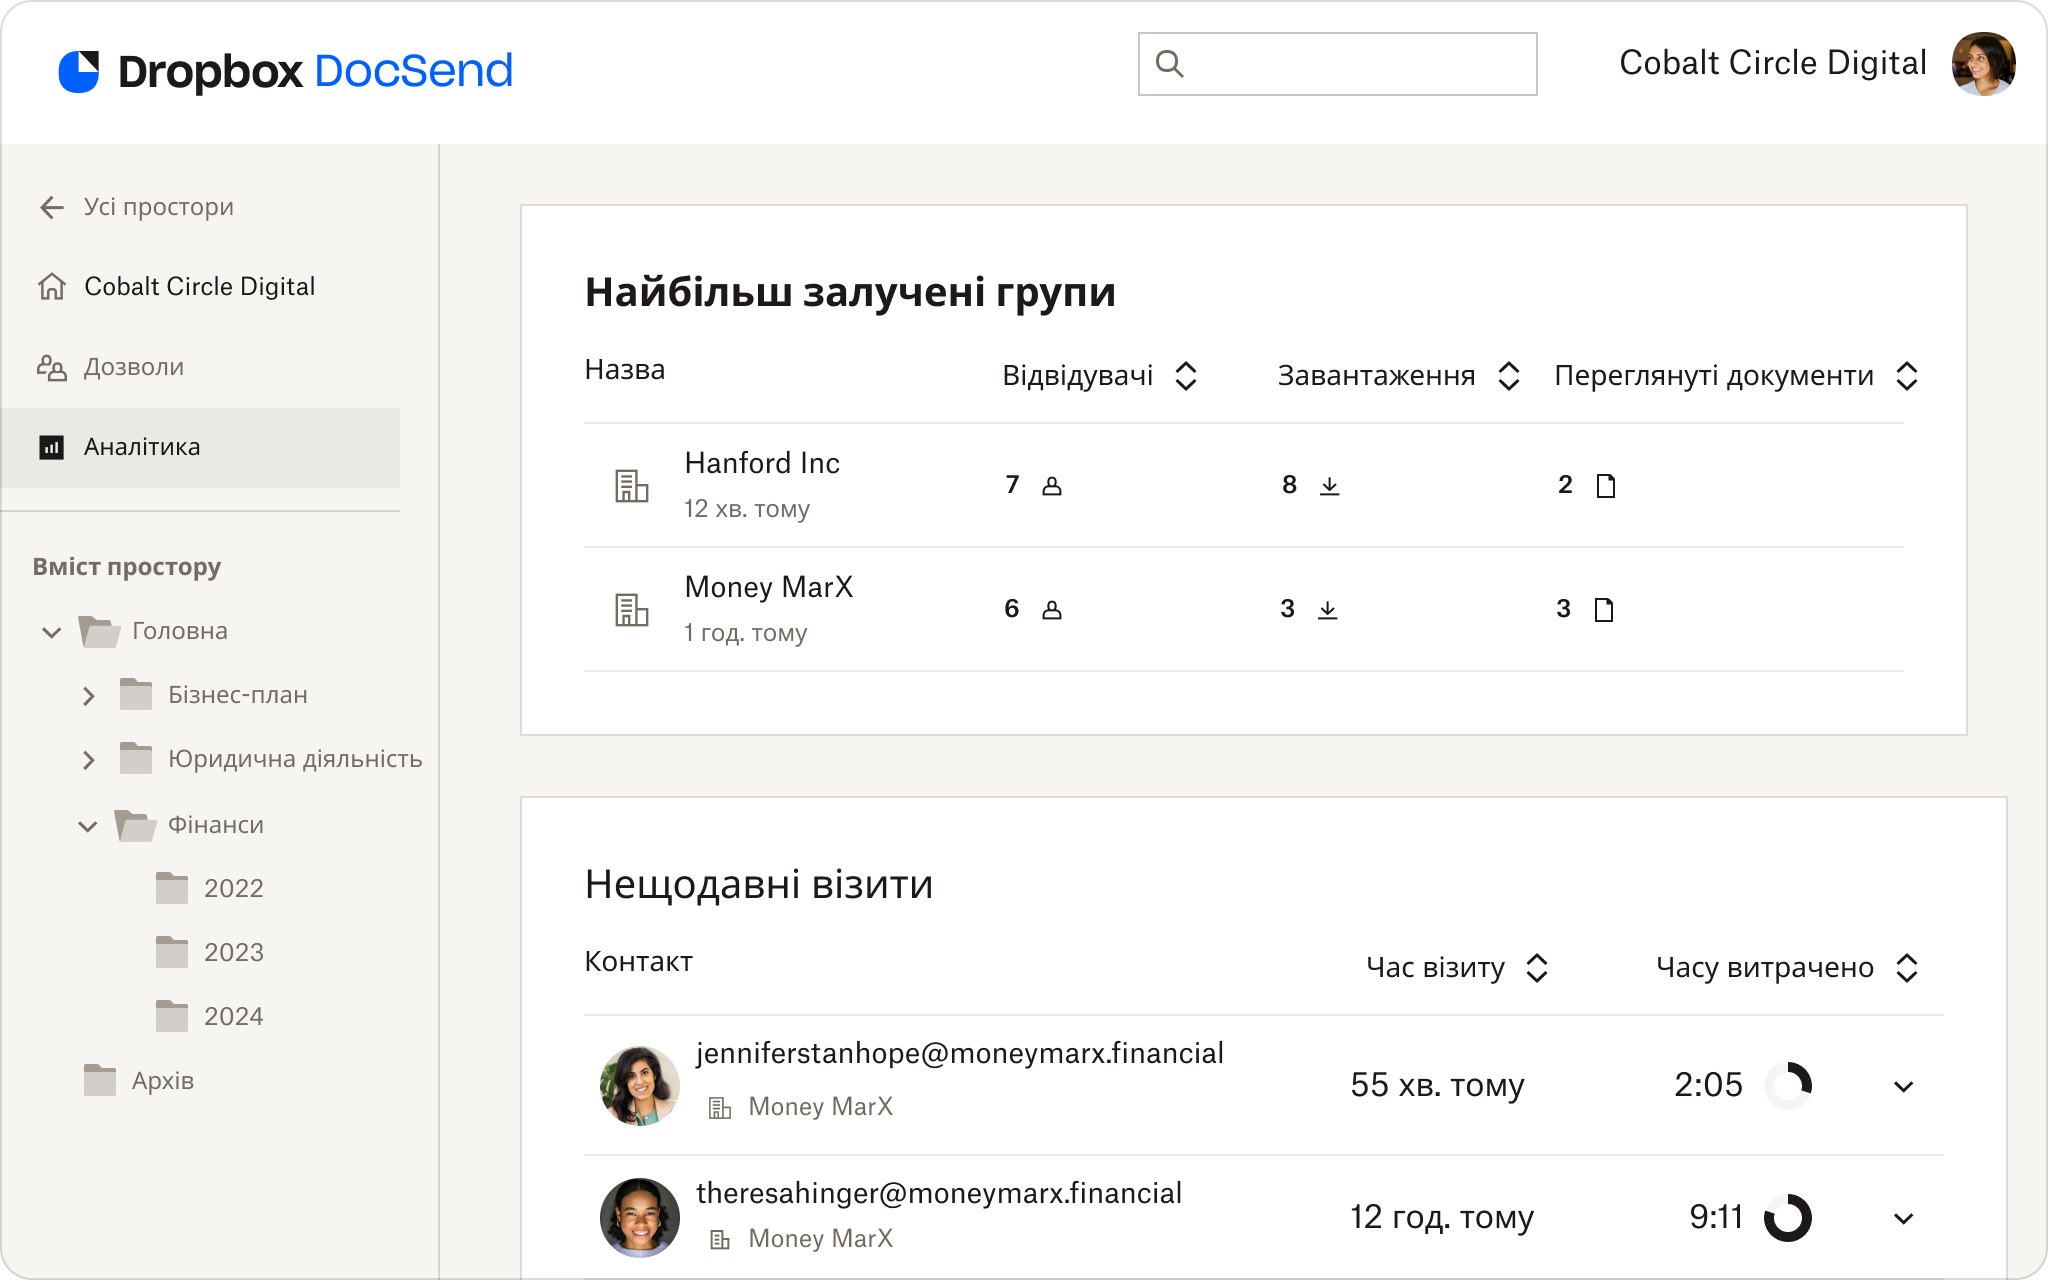The width and height of the screenshot is (2048, 1280).
Task: Click the Фінанси open folder icon
Action: pos(136,825)
